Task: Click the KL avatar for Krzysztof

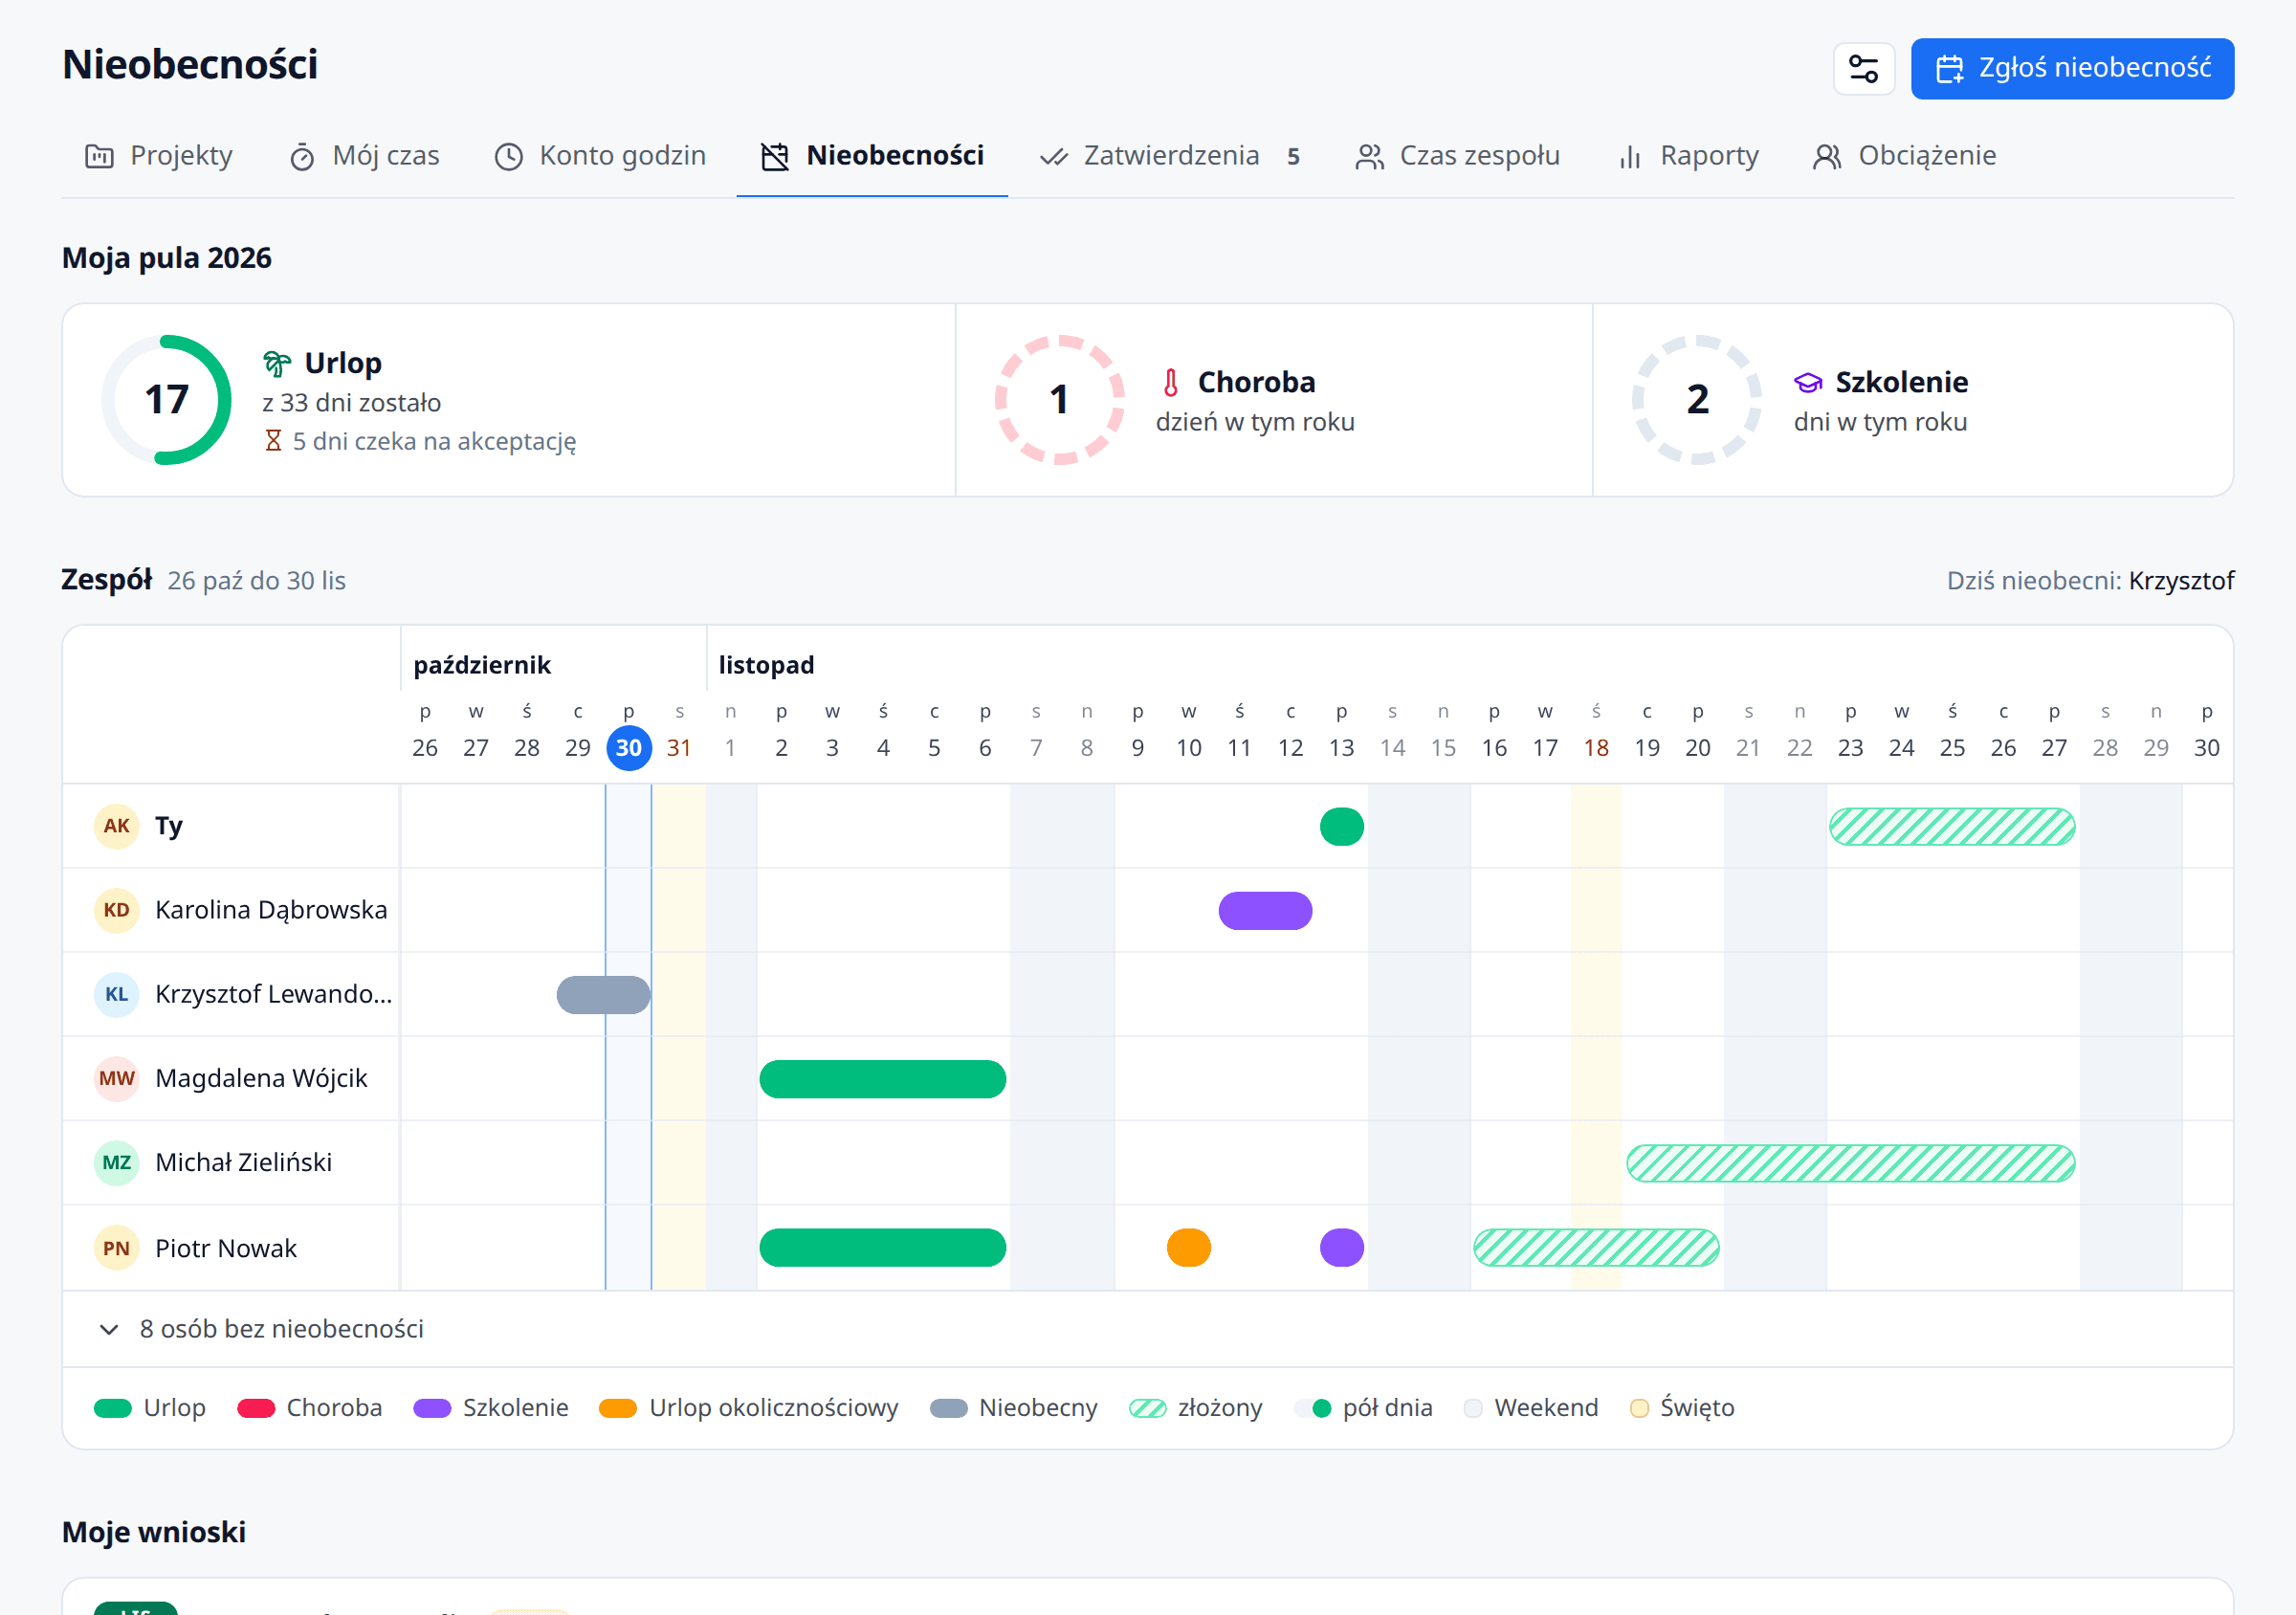Action: coord(116,994)
